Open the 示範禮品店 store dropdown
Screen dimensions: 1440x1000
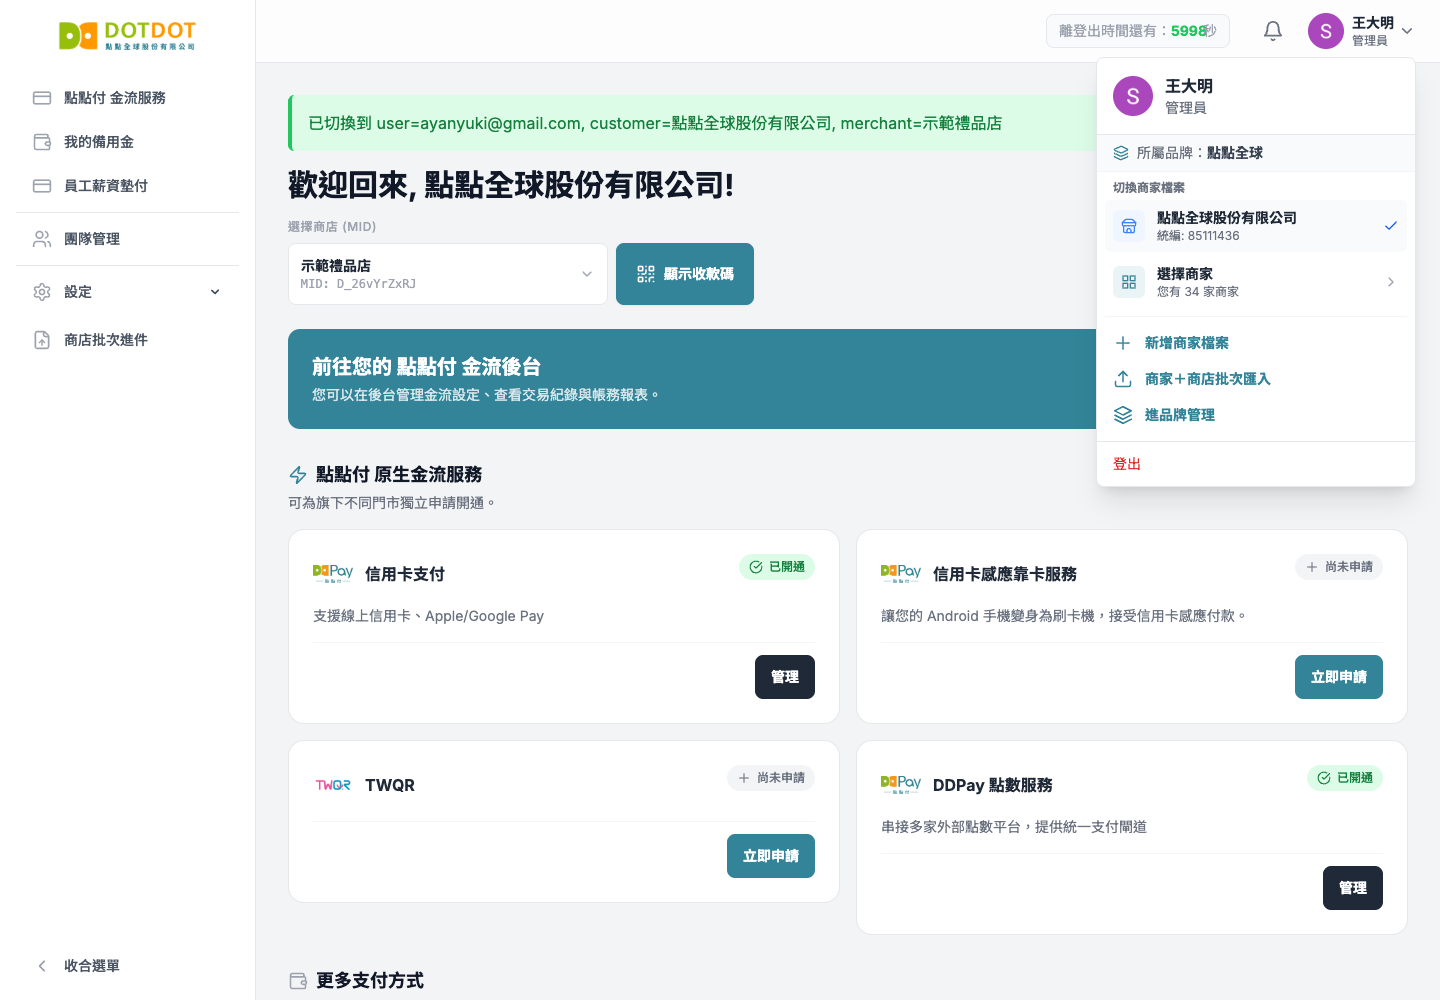tap(448, 274)
